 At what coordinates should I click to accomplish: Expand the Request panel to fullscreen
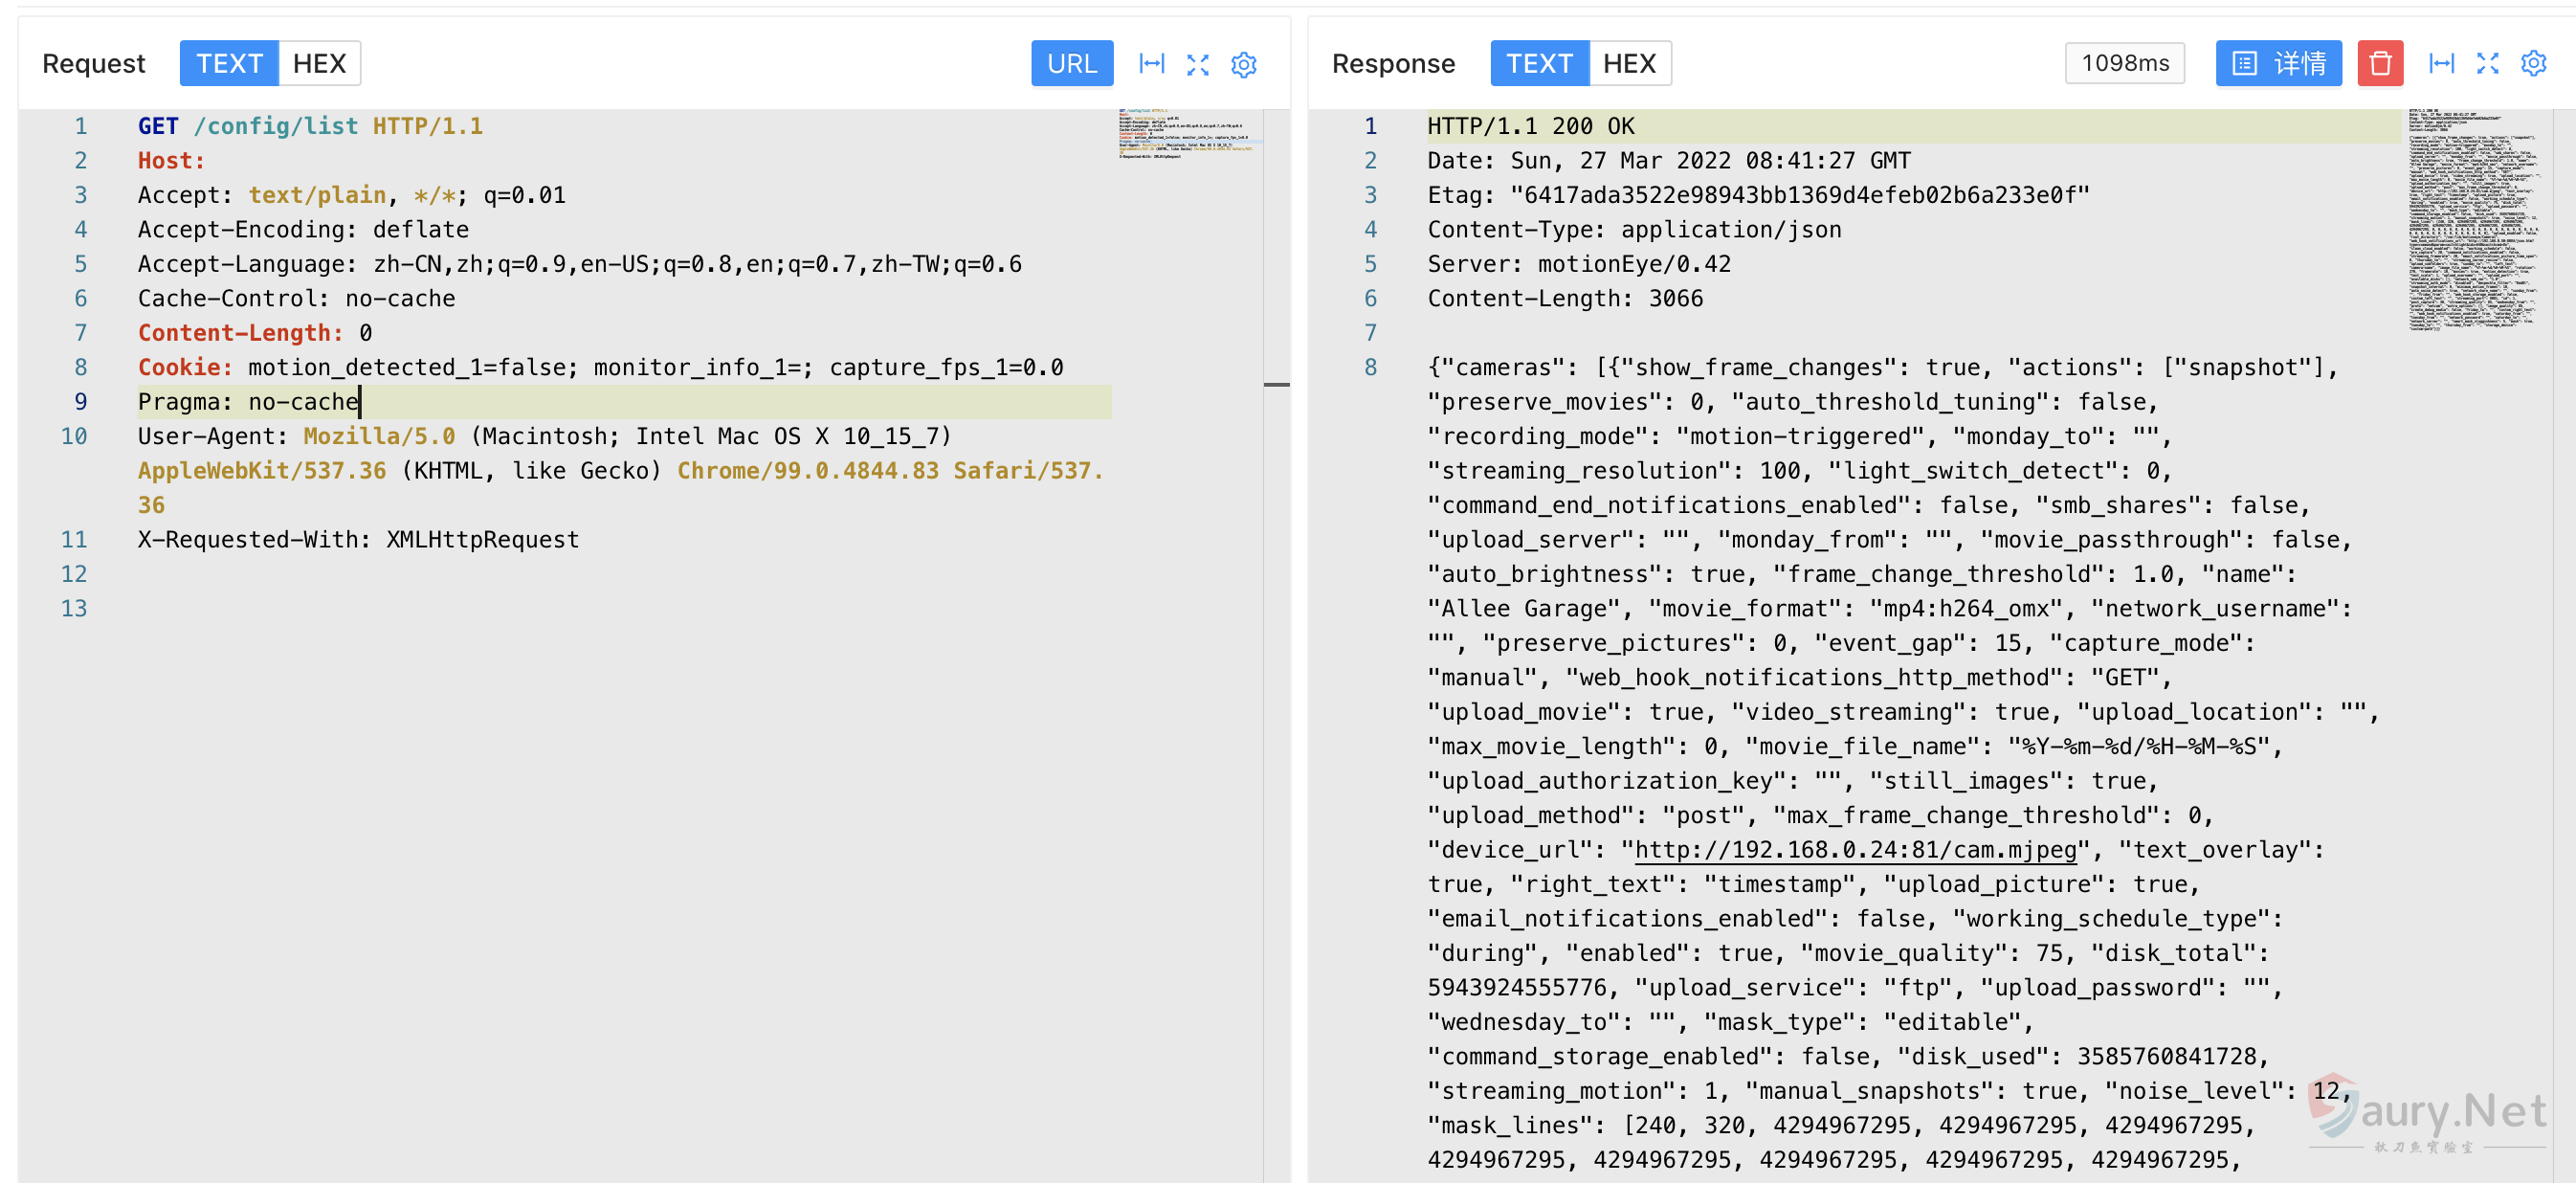click(1197, 64)
